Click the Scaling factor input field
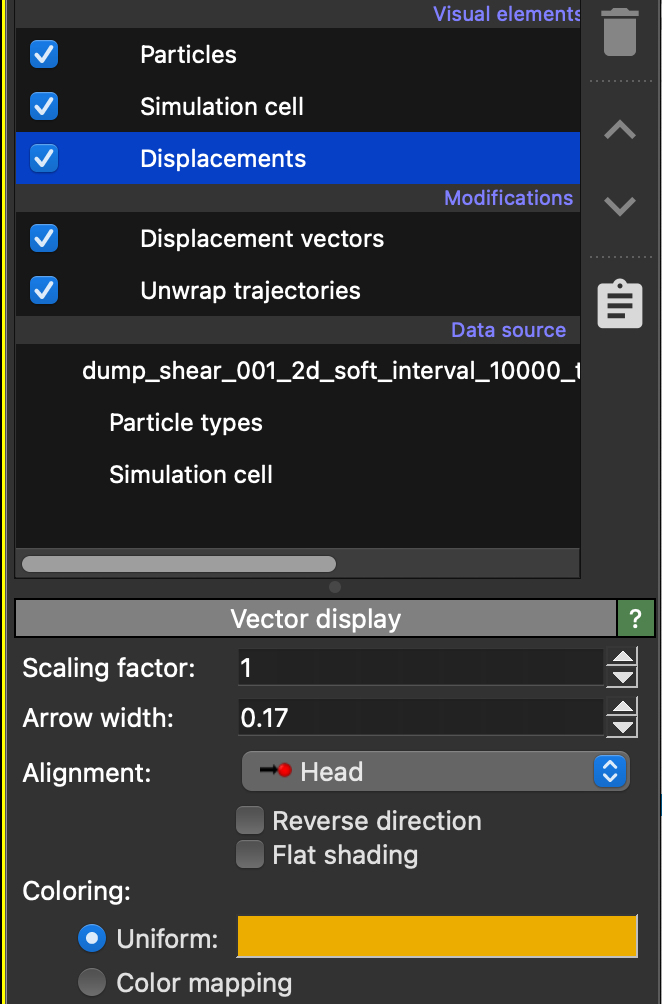 pyautogui.click(x=420, y=668)
